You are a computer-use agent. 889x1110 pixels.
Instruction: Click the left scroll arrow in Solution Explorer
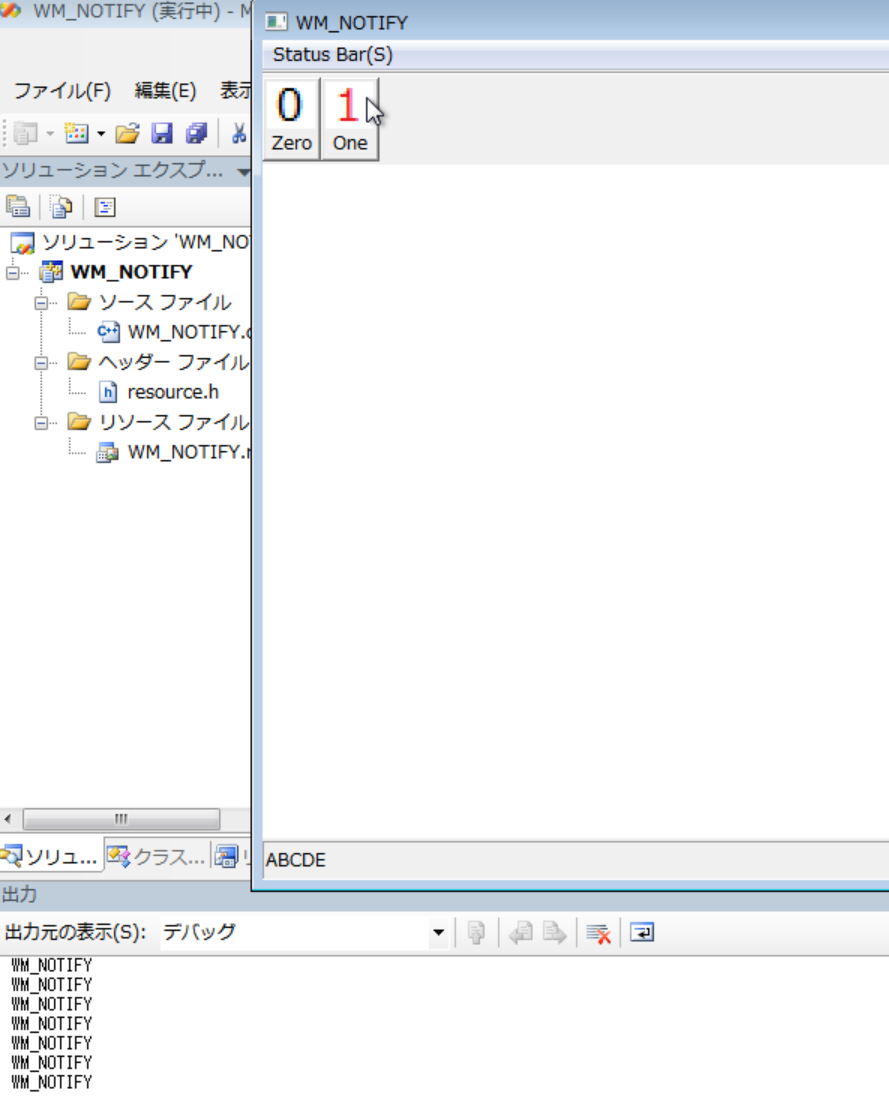click(x=8, y=819)
